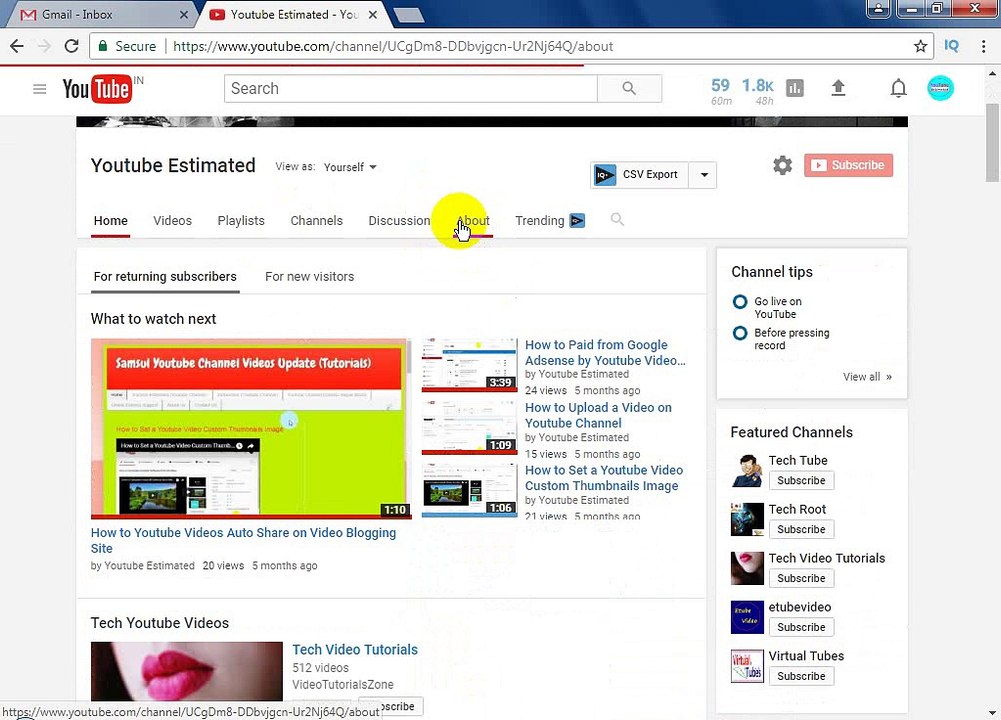
Task: Open vidIQ bar chart stats icon
Action: click(795, 88)
